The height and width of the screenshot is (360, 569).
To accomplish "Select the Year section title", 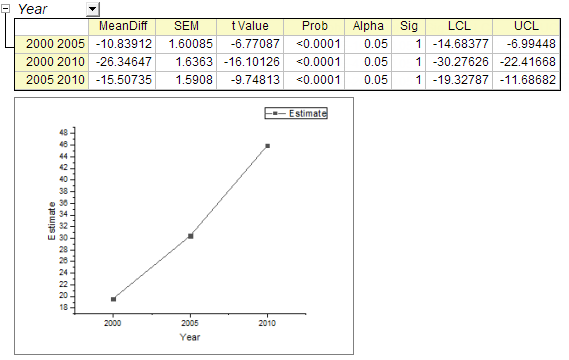I will coord(32,9).
